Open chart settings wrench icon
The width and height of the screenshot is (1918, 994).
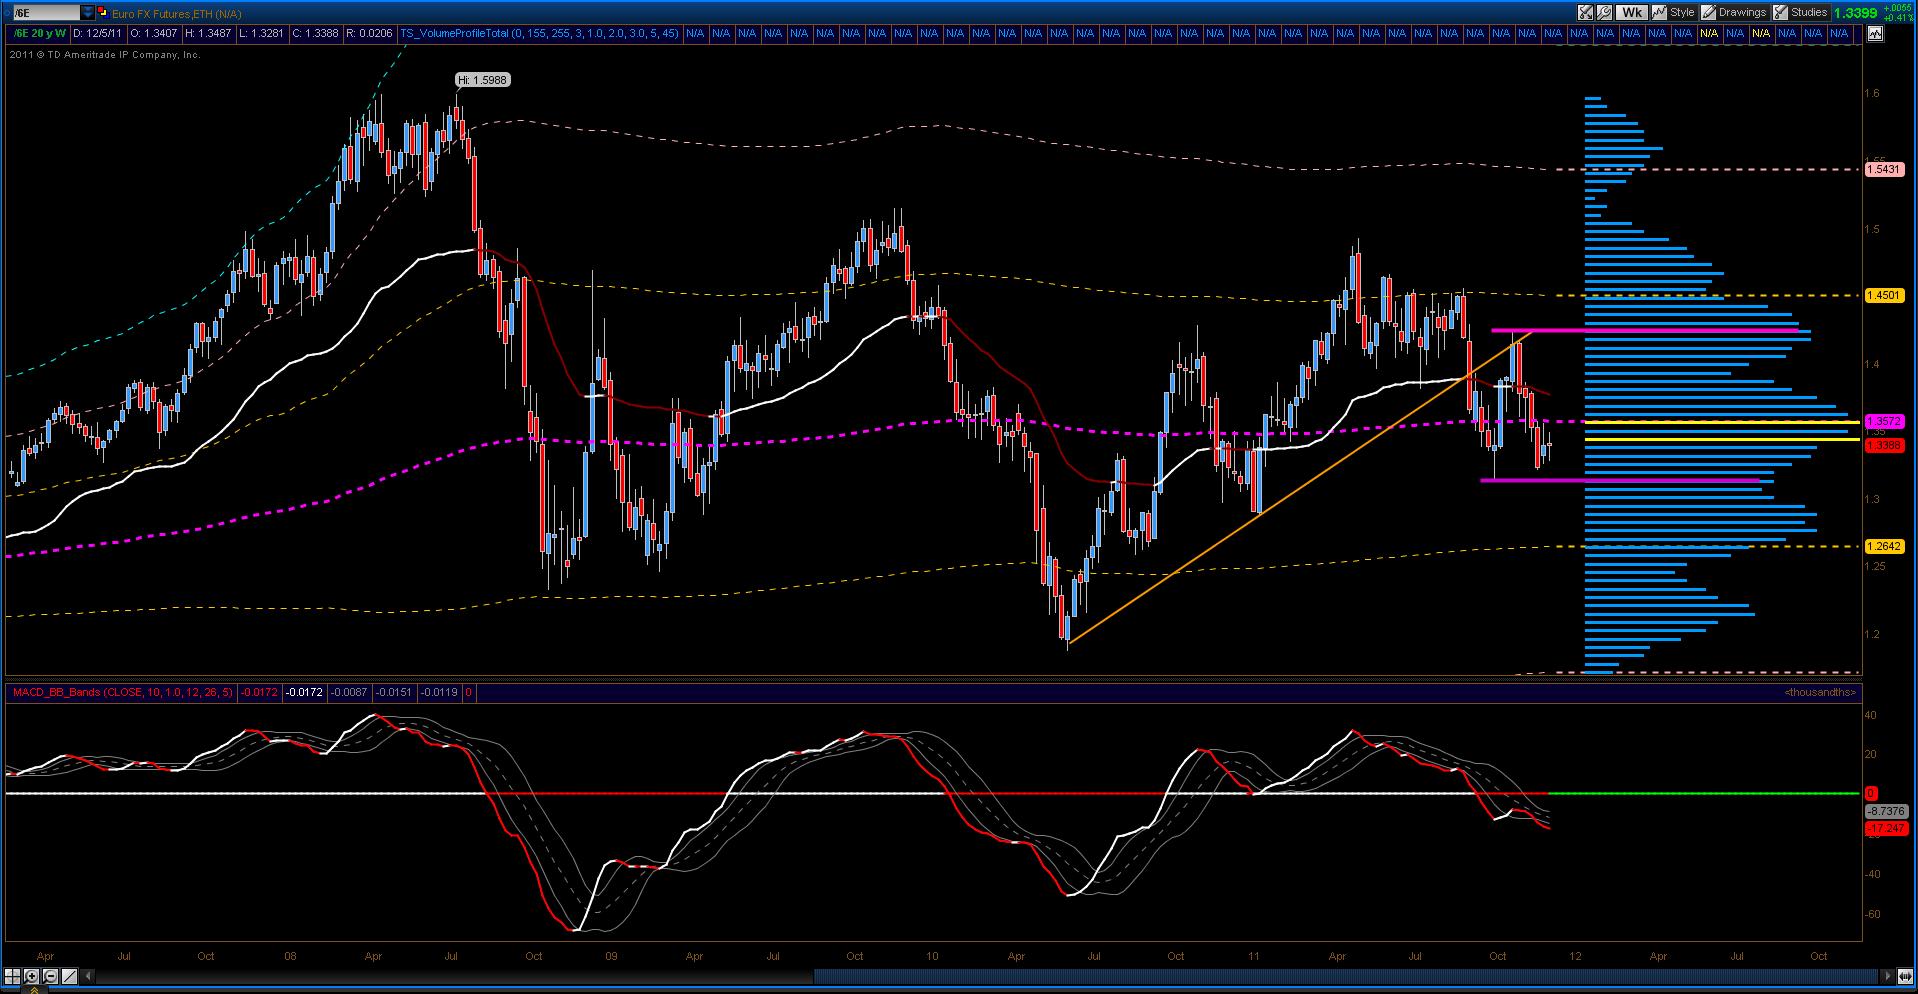coord(1604,12)
